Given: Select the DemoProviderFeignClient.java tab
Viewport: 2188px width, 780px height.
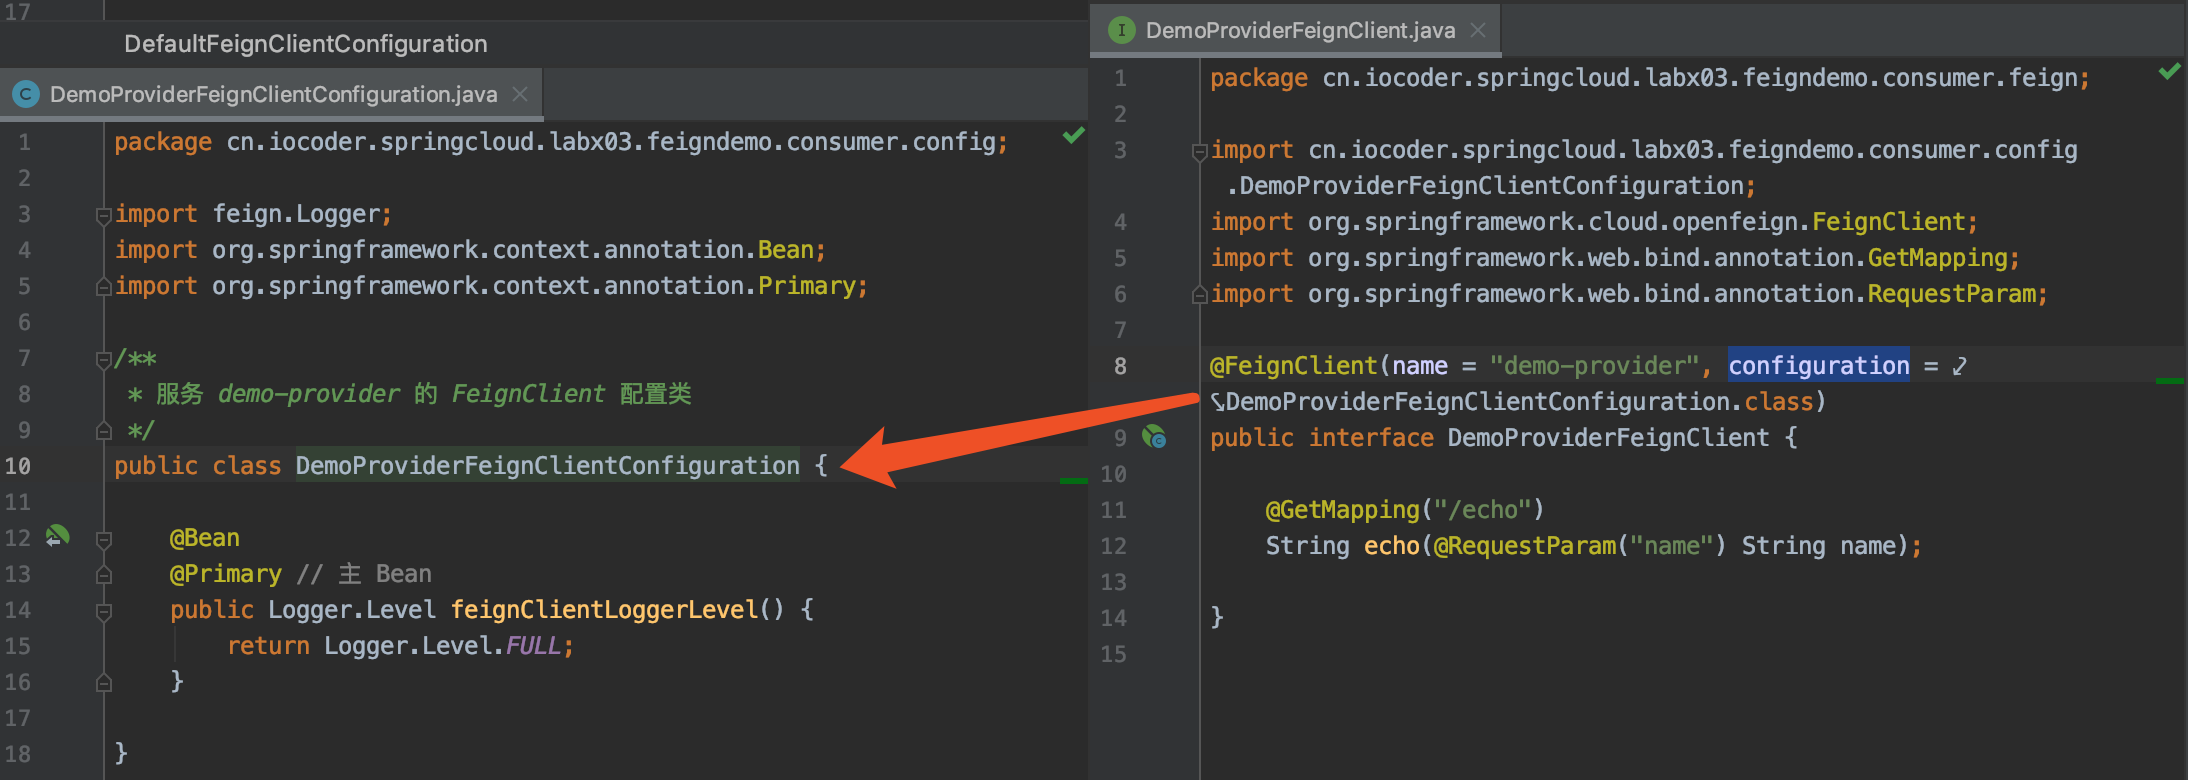Looking at the screenshot, I should click(x=1299, y=30).
